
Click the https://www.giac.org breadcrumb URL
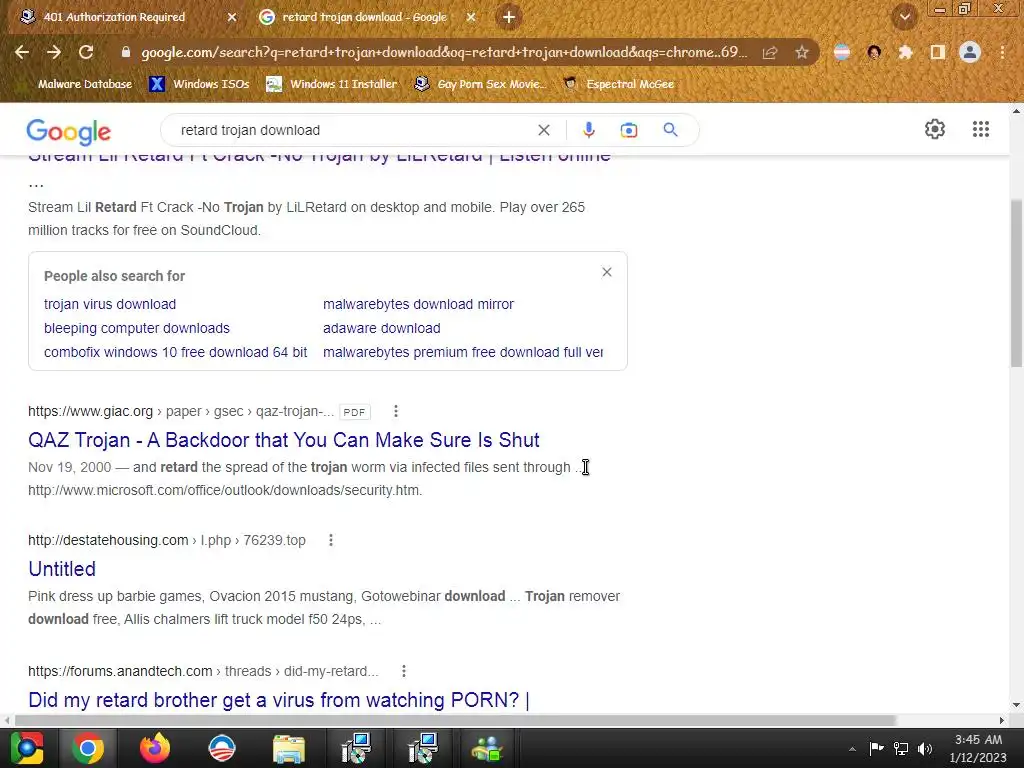pyautogui.click(x=90, y=411)
